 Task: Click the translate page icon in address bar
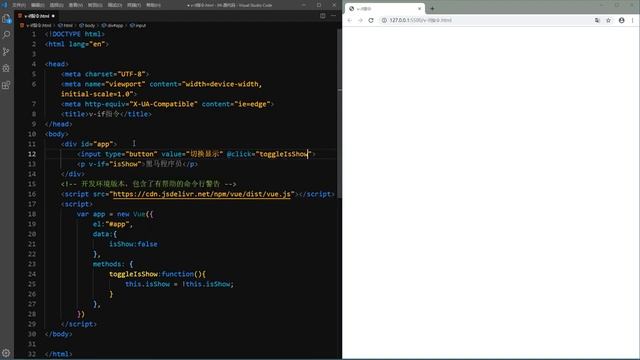click(597, 20)
